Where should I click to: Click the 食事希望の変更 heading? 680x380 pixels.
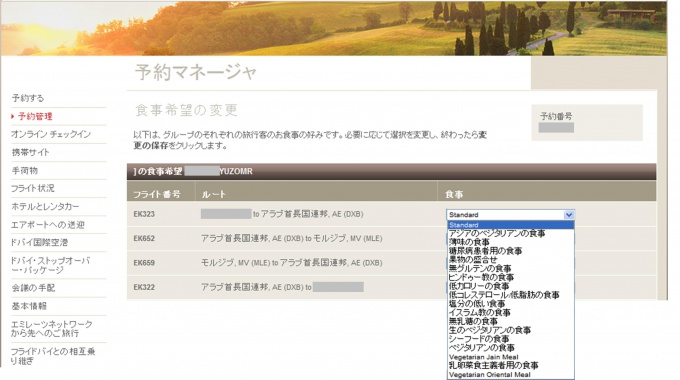tap(186, 110)
